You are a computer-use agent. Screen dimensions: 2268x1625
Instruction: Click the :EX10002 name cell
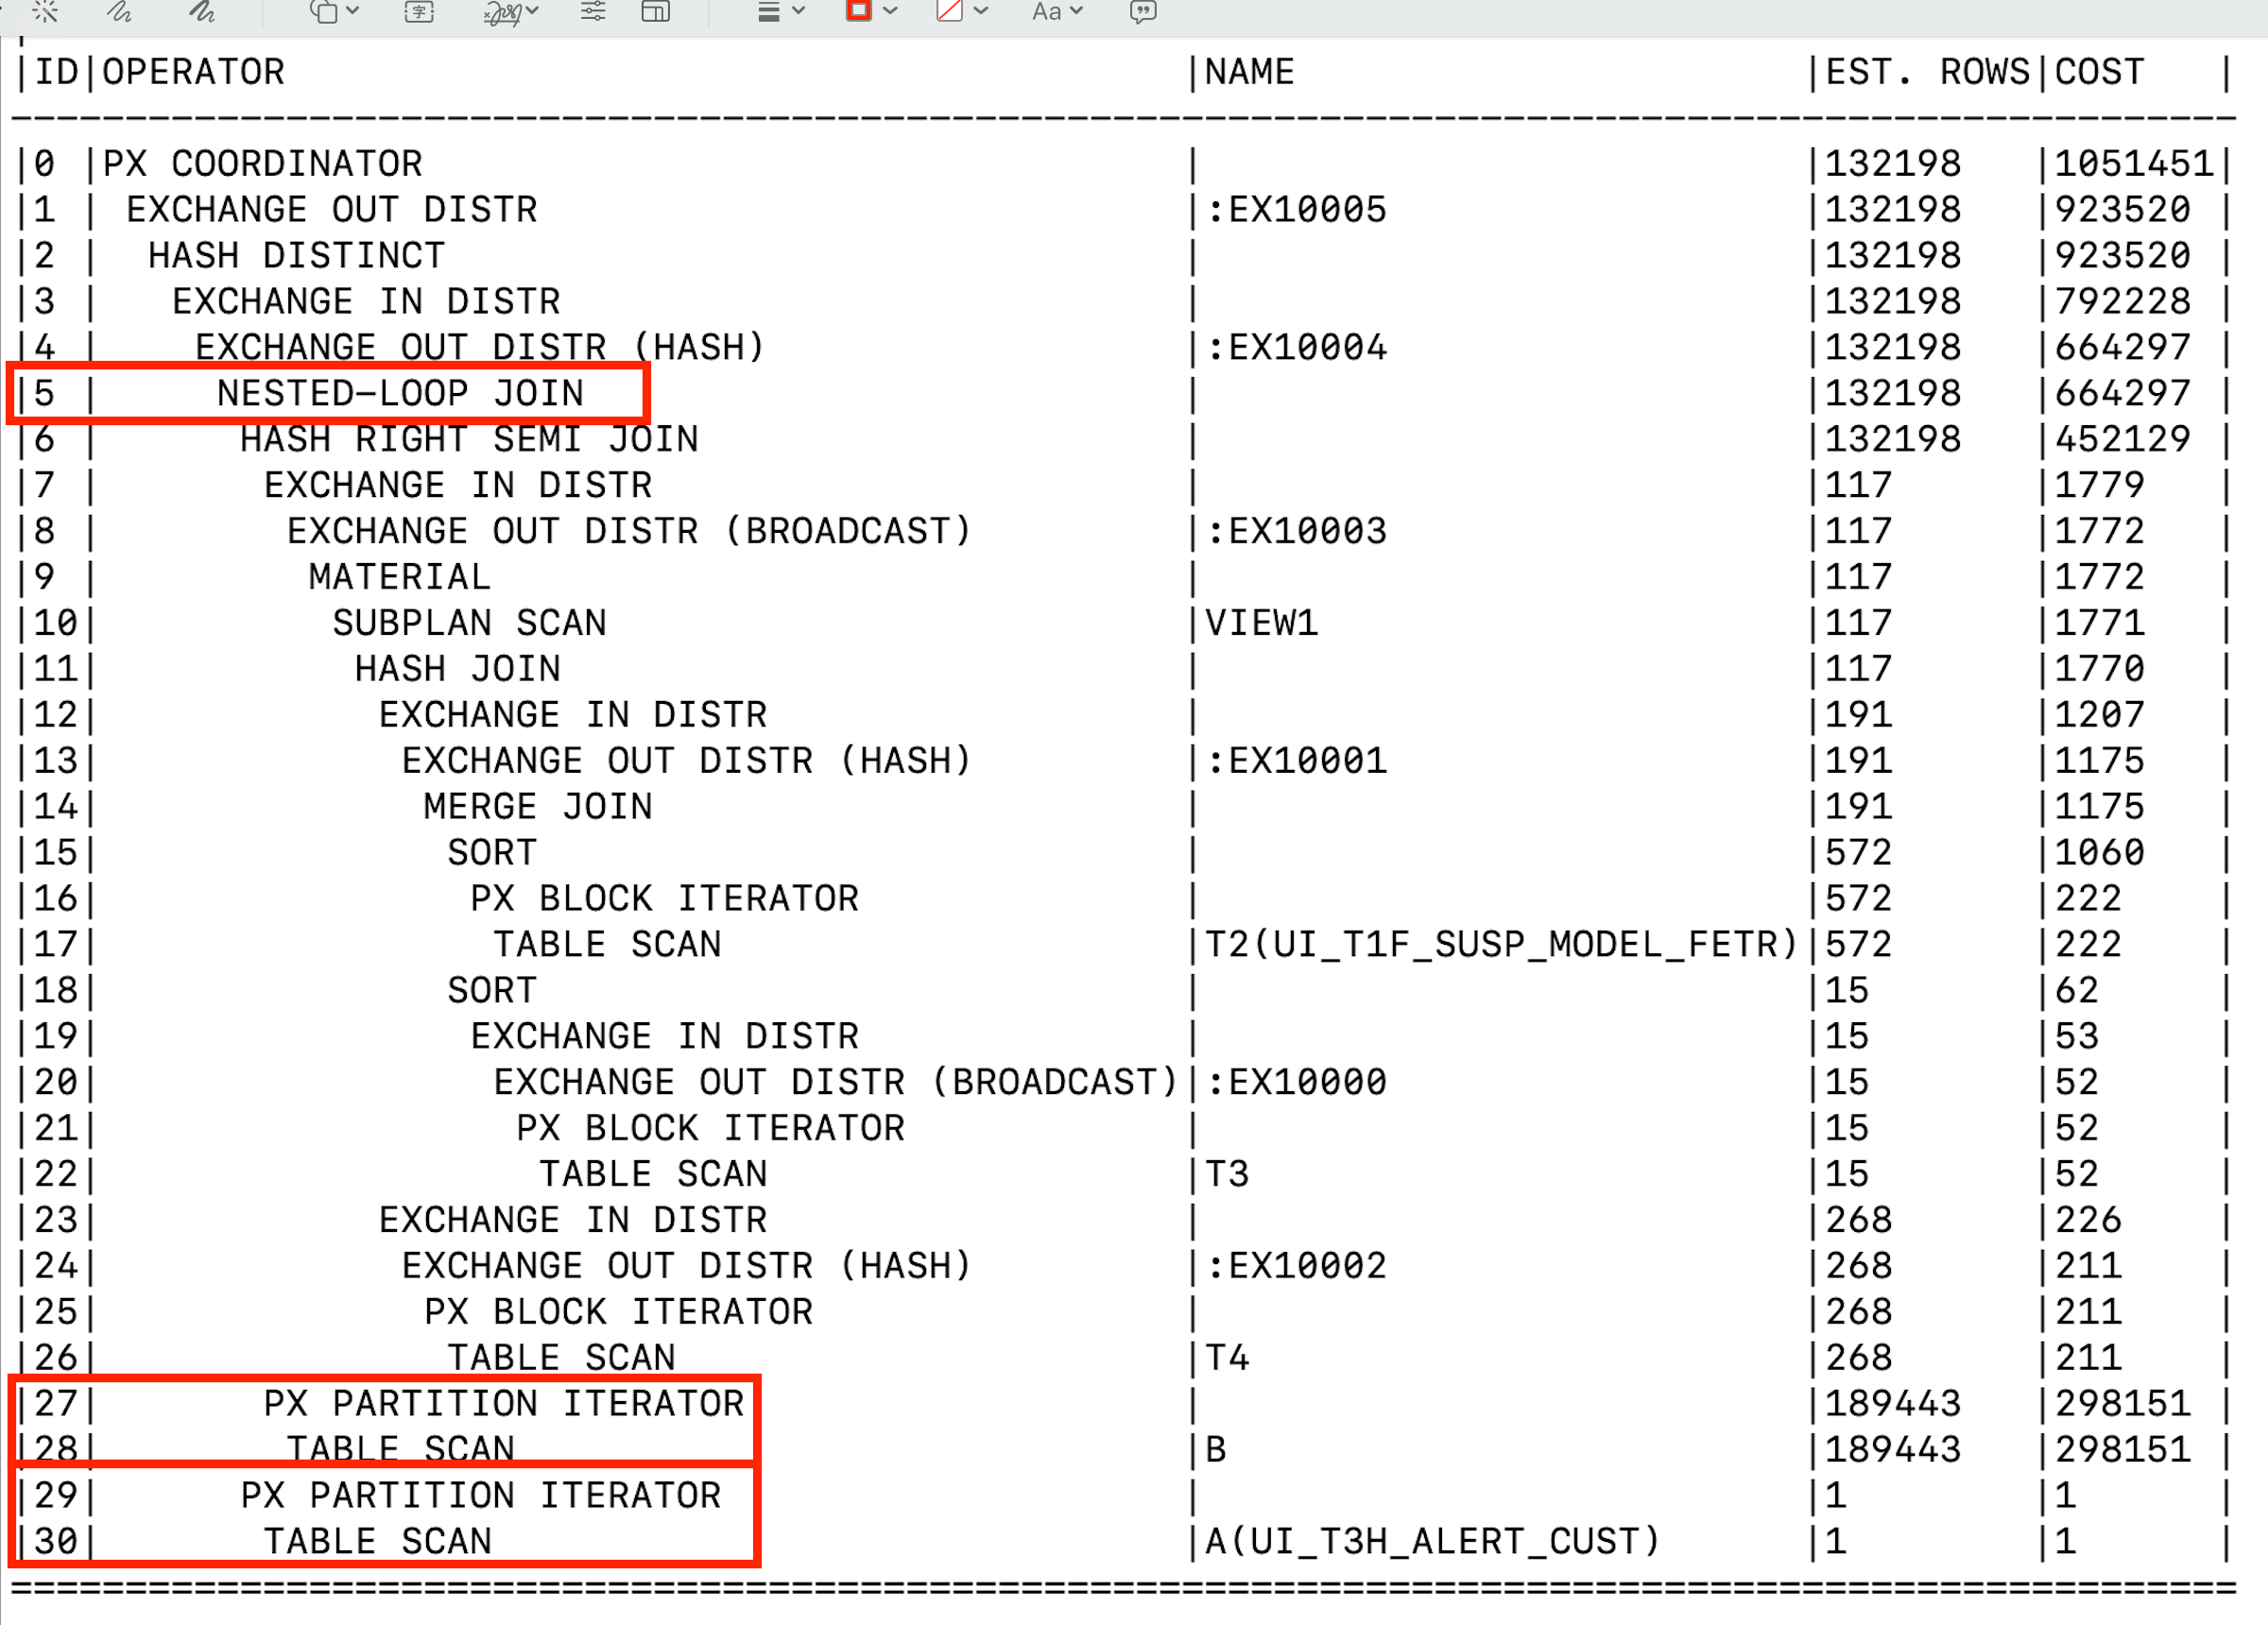pyautogui.click(x=1297, y=1266)
